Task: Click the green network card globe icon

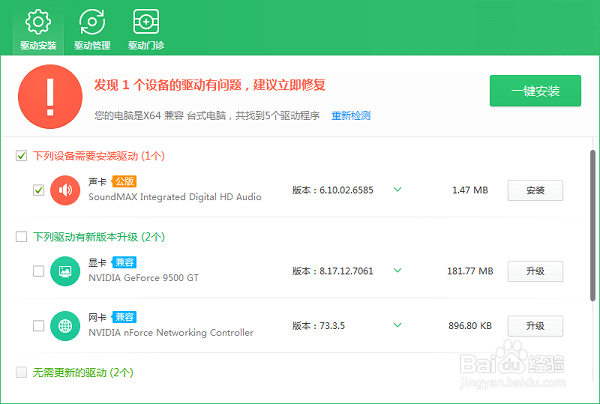Action: (65, 326)
